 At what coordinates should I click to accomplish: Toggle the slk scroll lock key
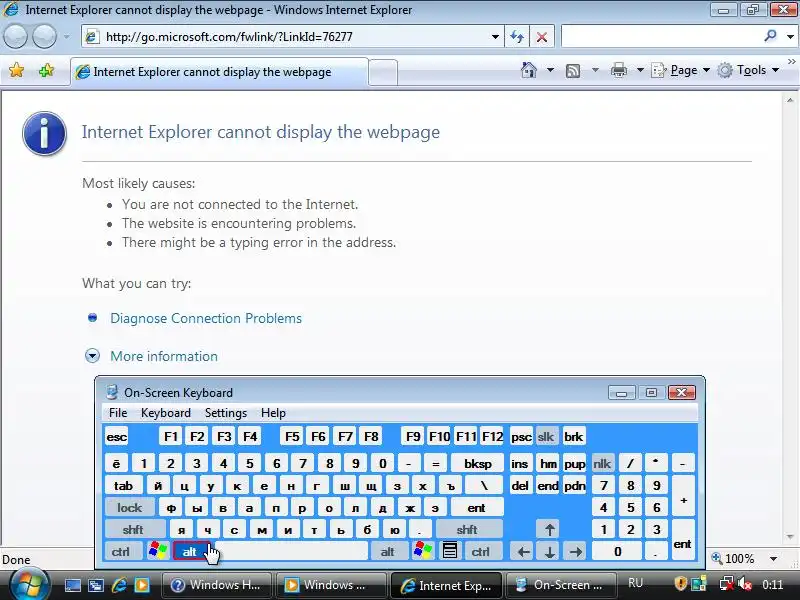546,437
